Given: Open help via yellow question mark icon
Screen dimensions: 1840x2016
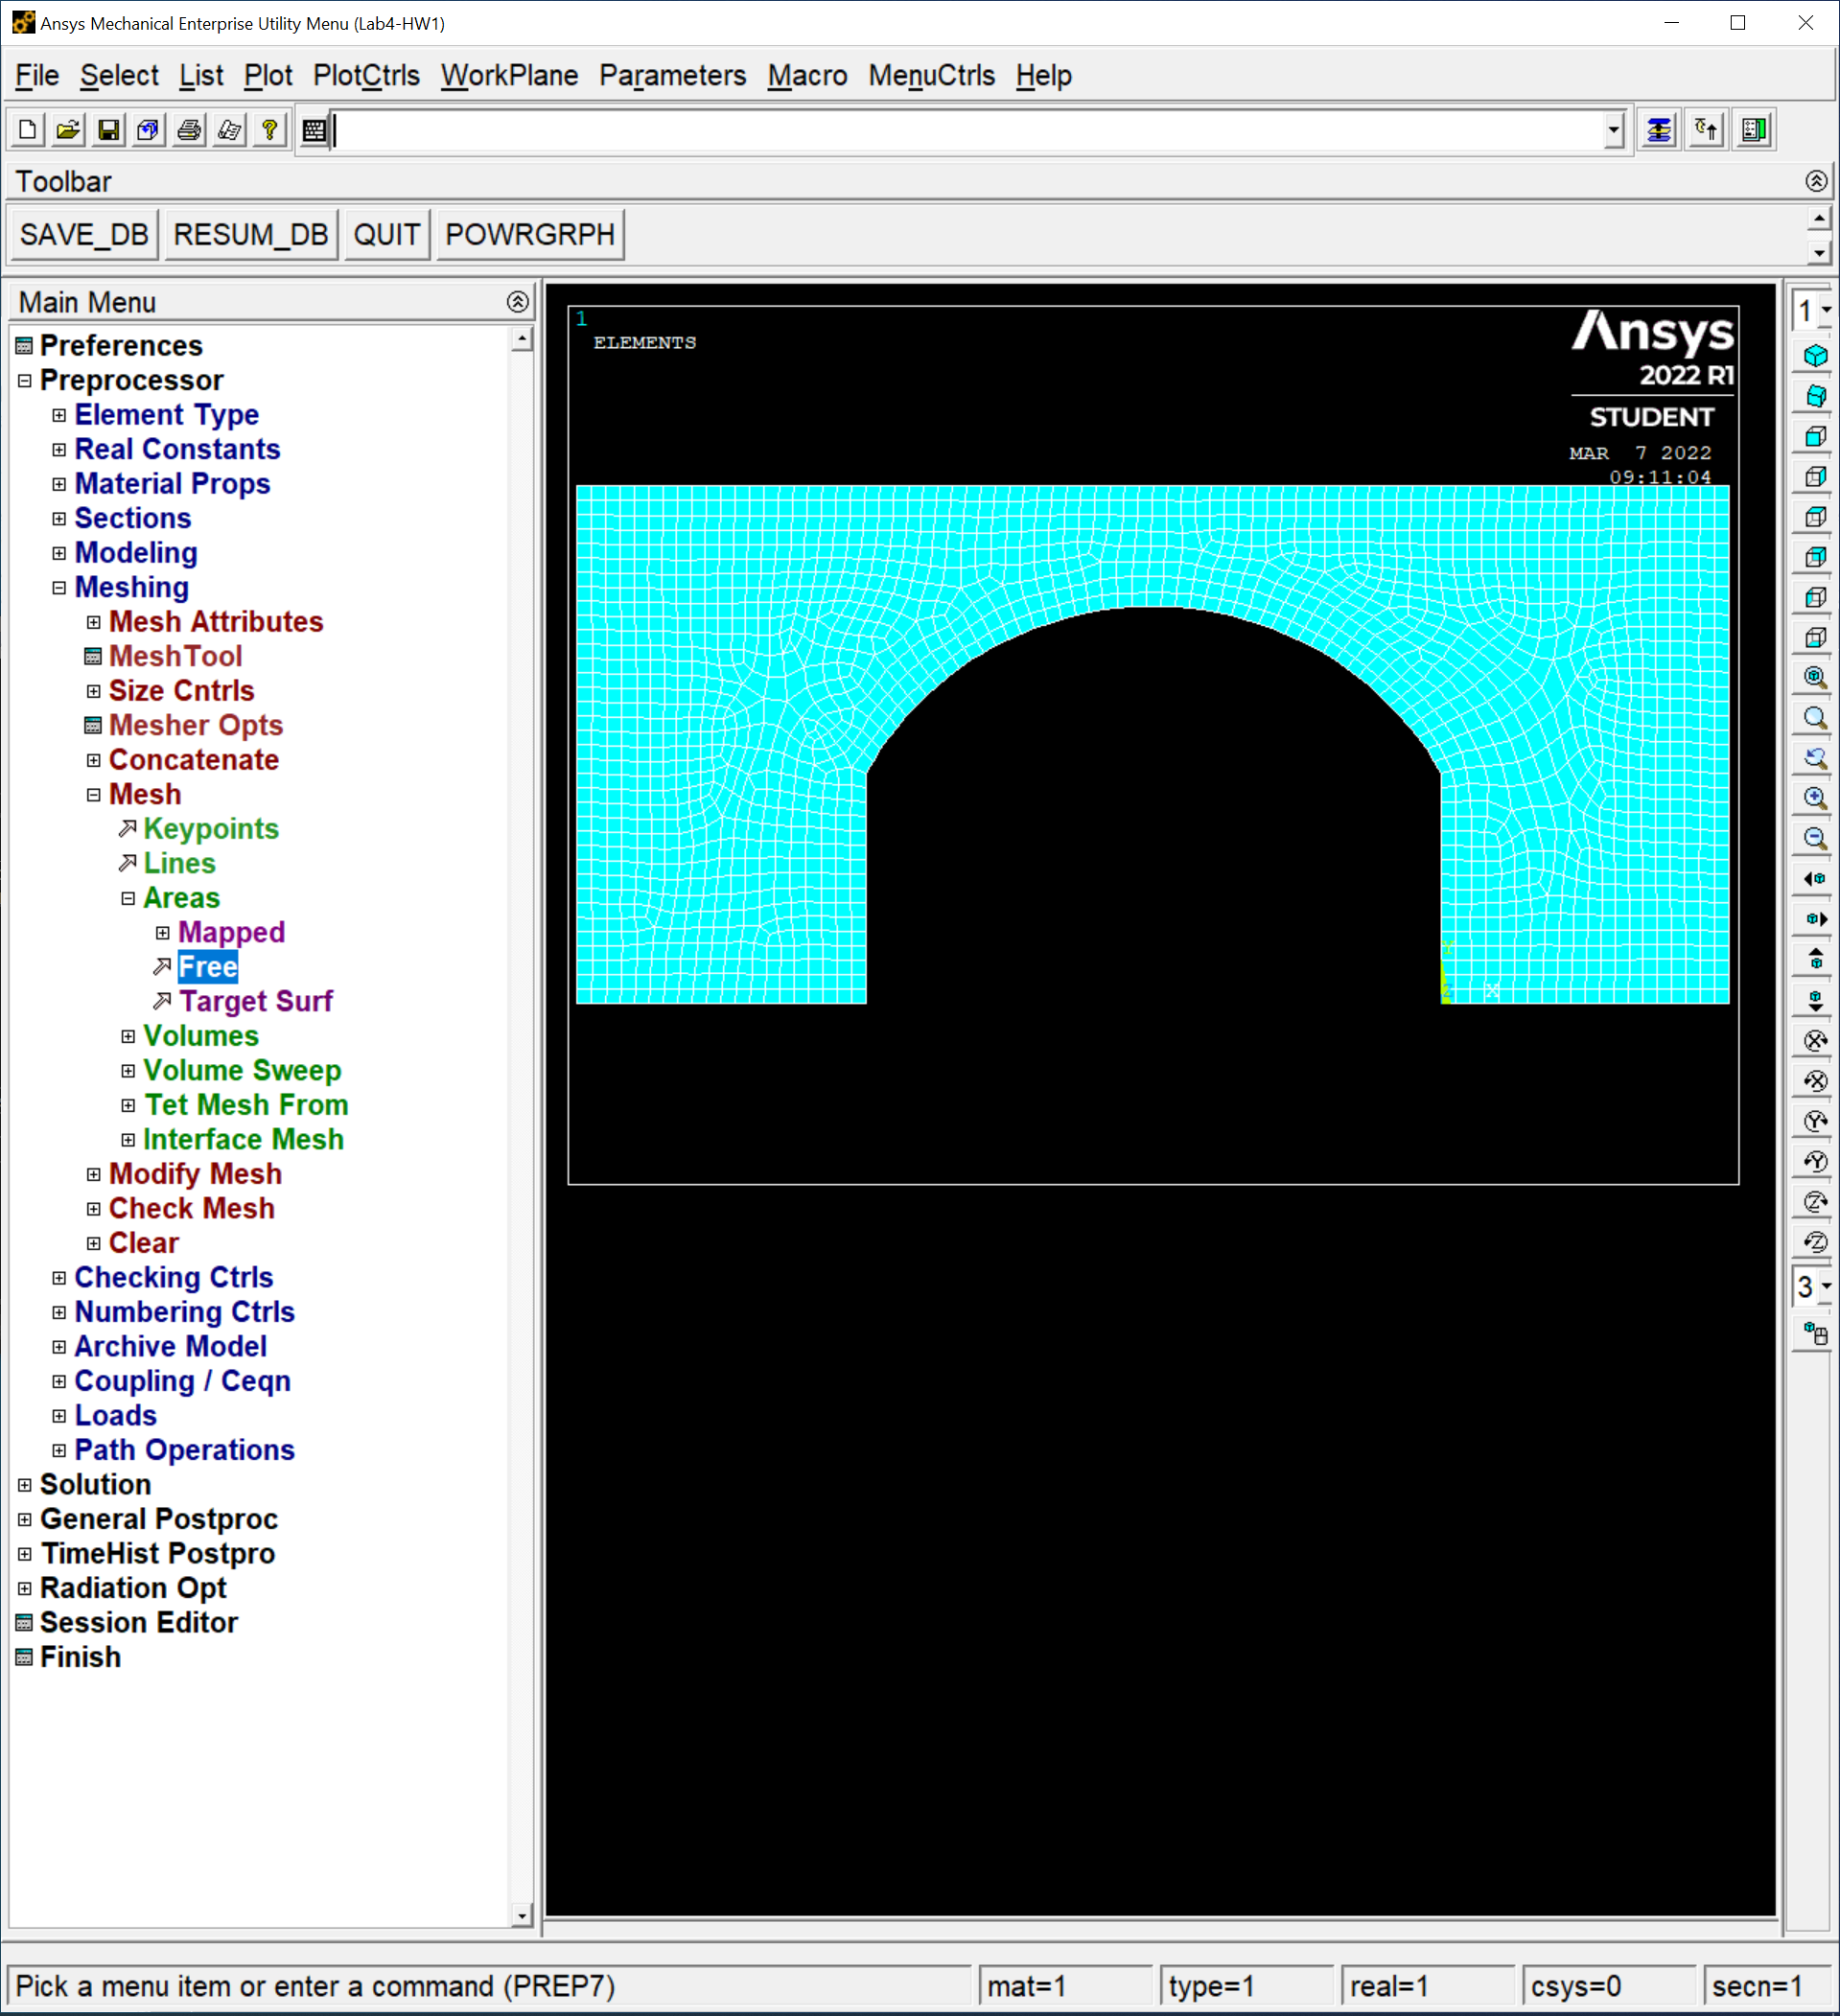Looking at the screenshot, I should coord(269,130).
